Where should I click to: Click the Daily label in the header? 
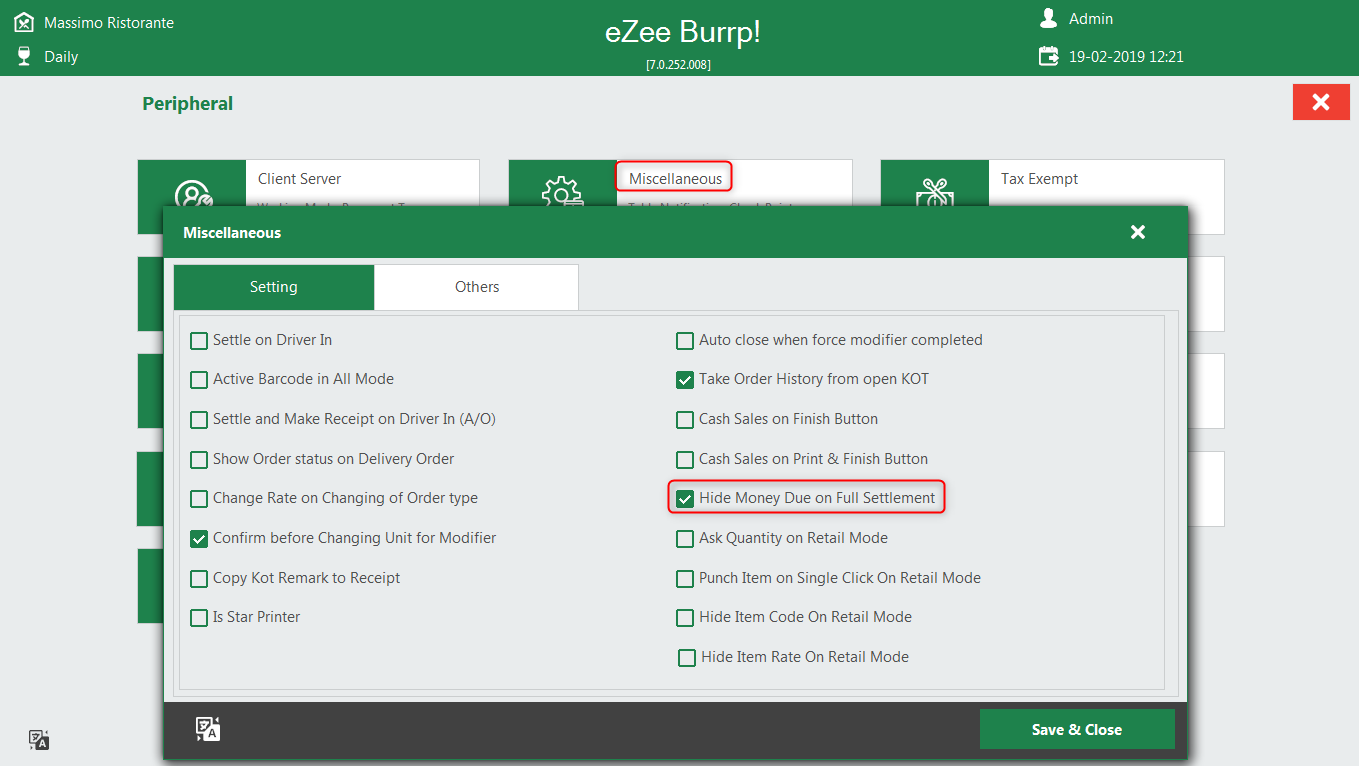(61, 57)
